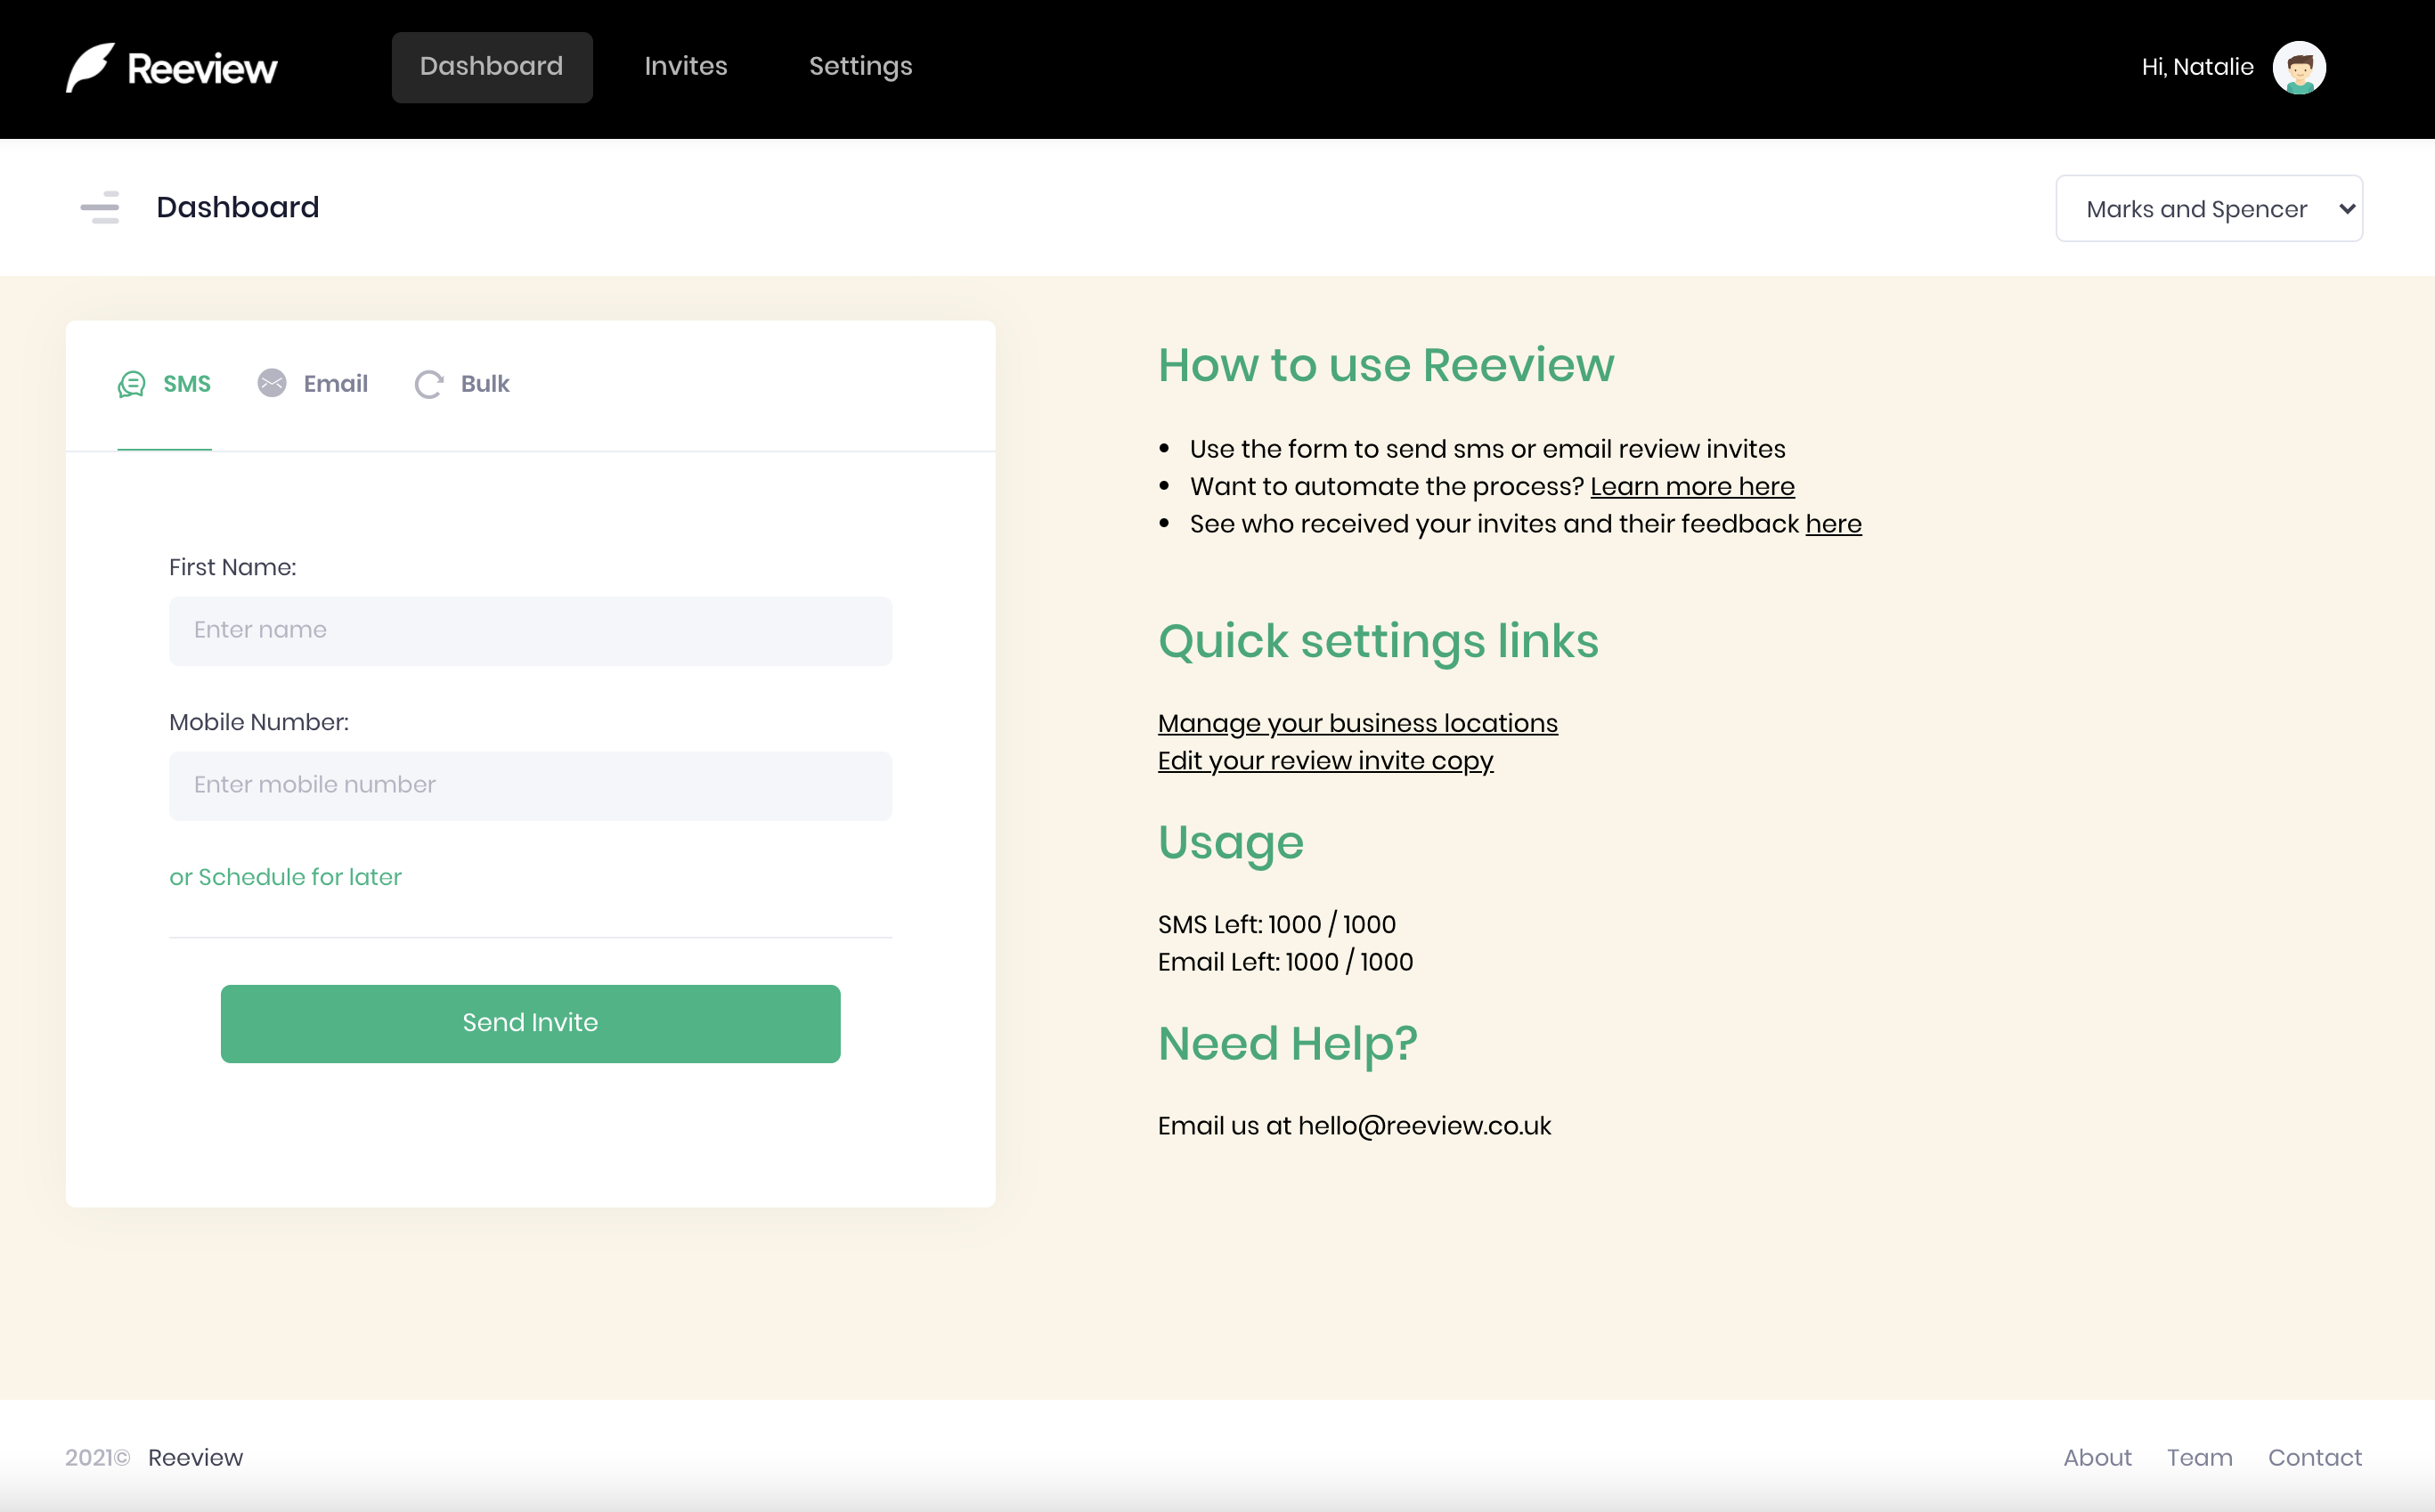Click the 'How to use Reeview' heading
This screenshot has height=1512, width=2435.
coord(1385,365)
